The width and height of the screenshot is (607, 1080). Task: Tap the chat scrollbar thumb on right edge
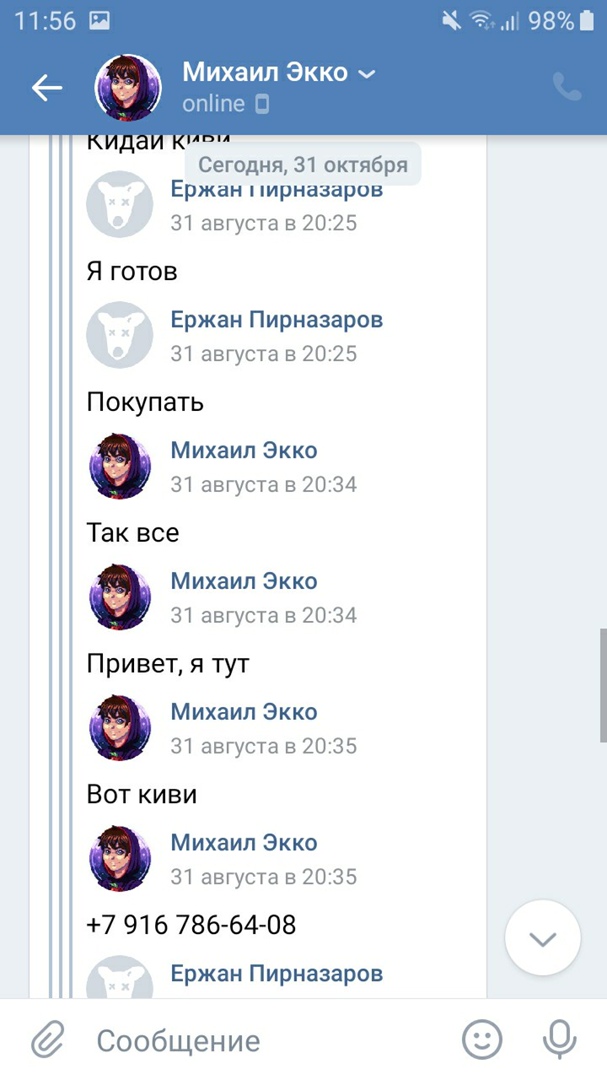tap(602, 685)
